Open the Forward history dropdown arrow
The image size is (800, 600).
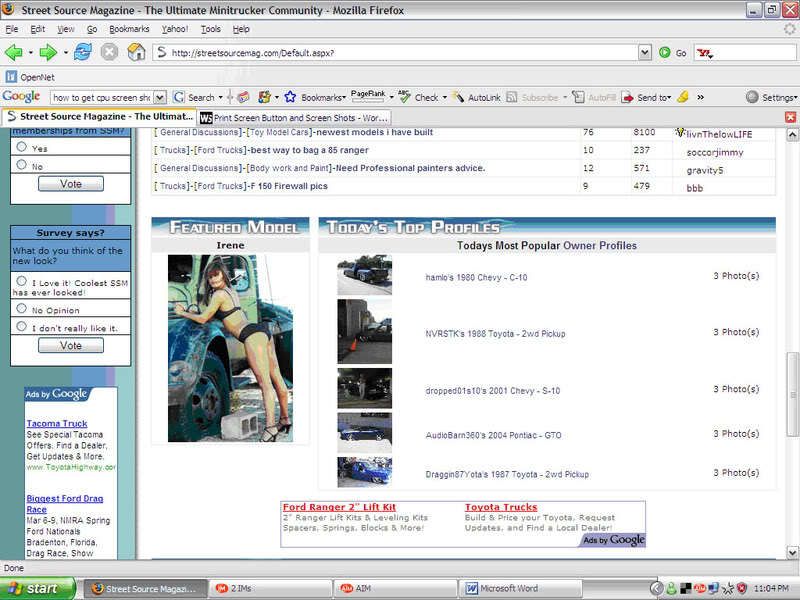tap(65, 53)
